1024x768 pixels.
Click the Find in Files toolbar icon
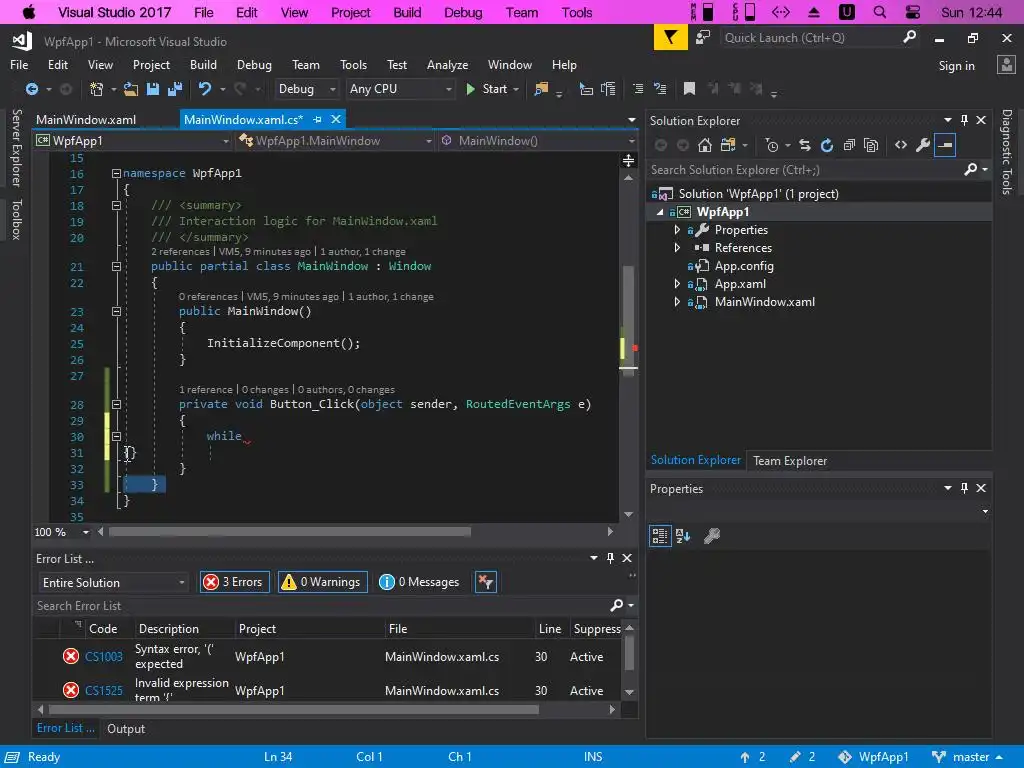[x=541, y=89]
